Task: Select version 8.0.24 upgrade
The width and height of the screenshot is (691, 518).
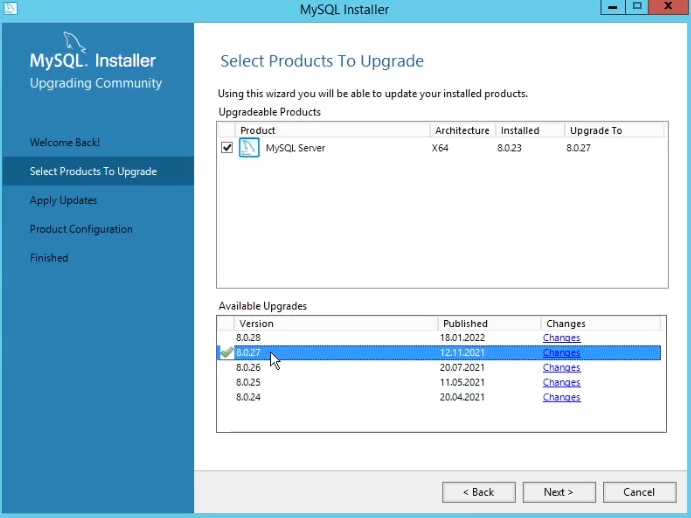Action: [248, 397]
